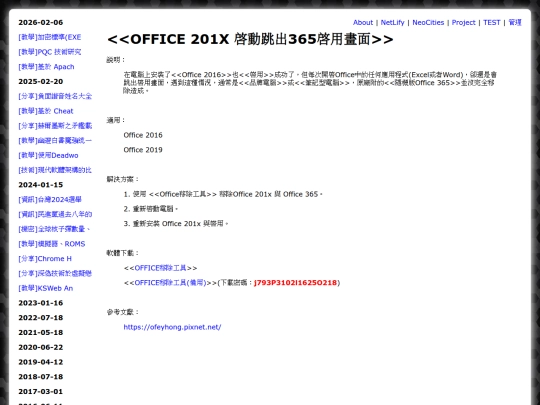This screenshot has width=540, height=405.
Task: Open the [教學]PQC sidebar article
Action: click(x=50, y=52)
